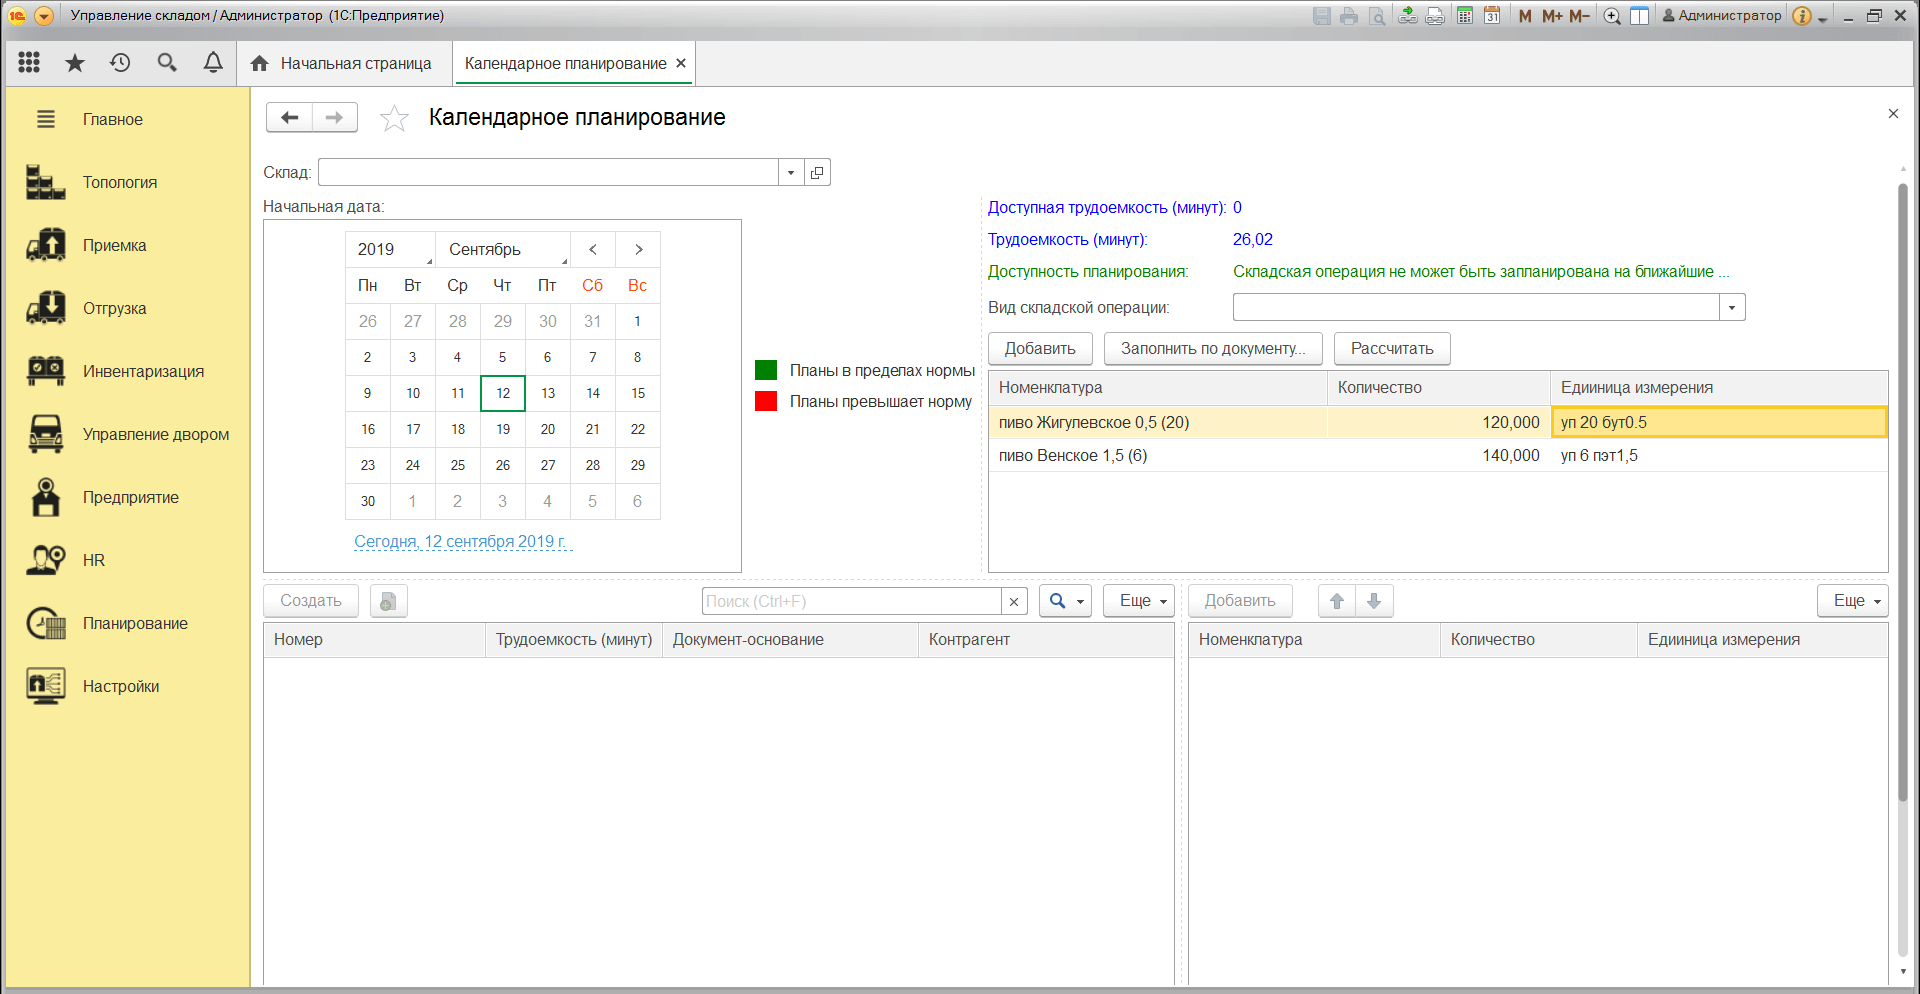Click the Поиск (Ctrl+F) search field
The width and height of the screenshot is (1920, 994).
tap(852, 601)
